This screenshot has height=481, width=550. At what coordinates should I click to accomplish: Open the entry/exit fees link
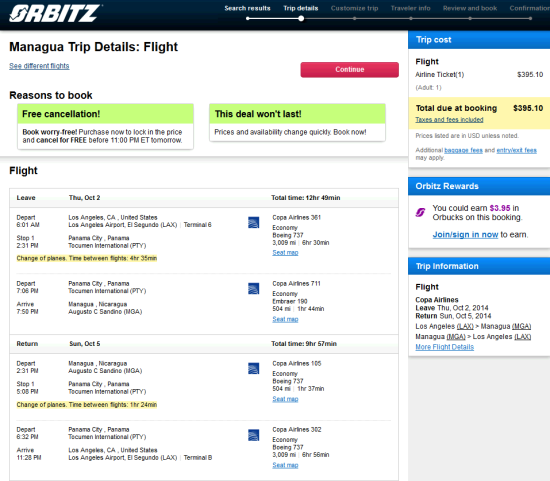tap(517, 150)
